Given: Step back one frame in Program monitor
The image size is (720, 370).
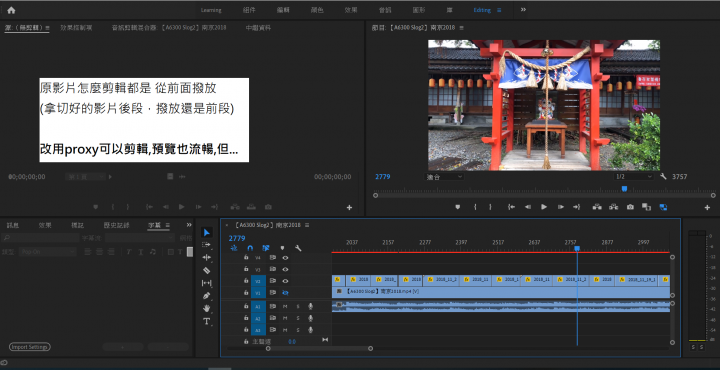Looking at the screenshot, I should pos(528,207).
